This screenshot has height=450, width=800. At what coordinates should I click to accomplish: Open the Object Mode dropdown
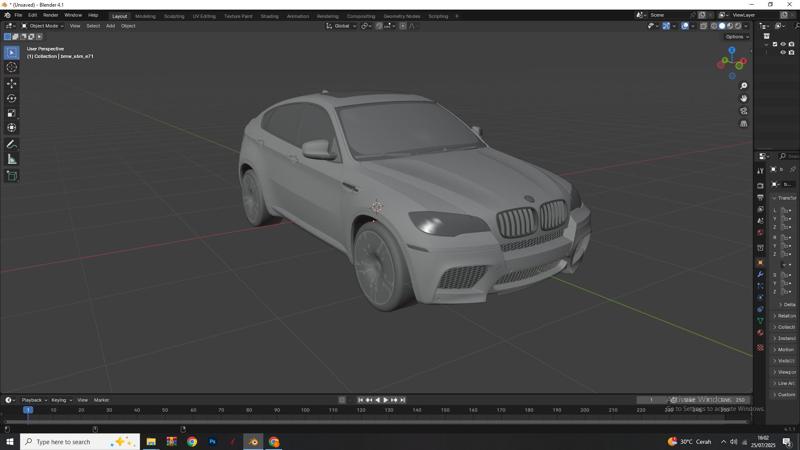[42, 26]
